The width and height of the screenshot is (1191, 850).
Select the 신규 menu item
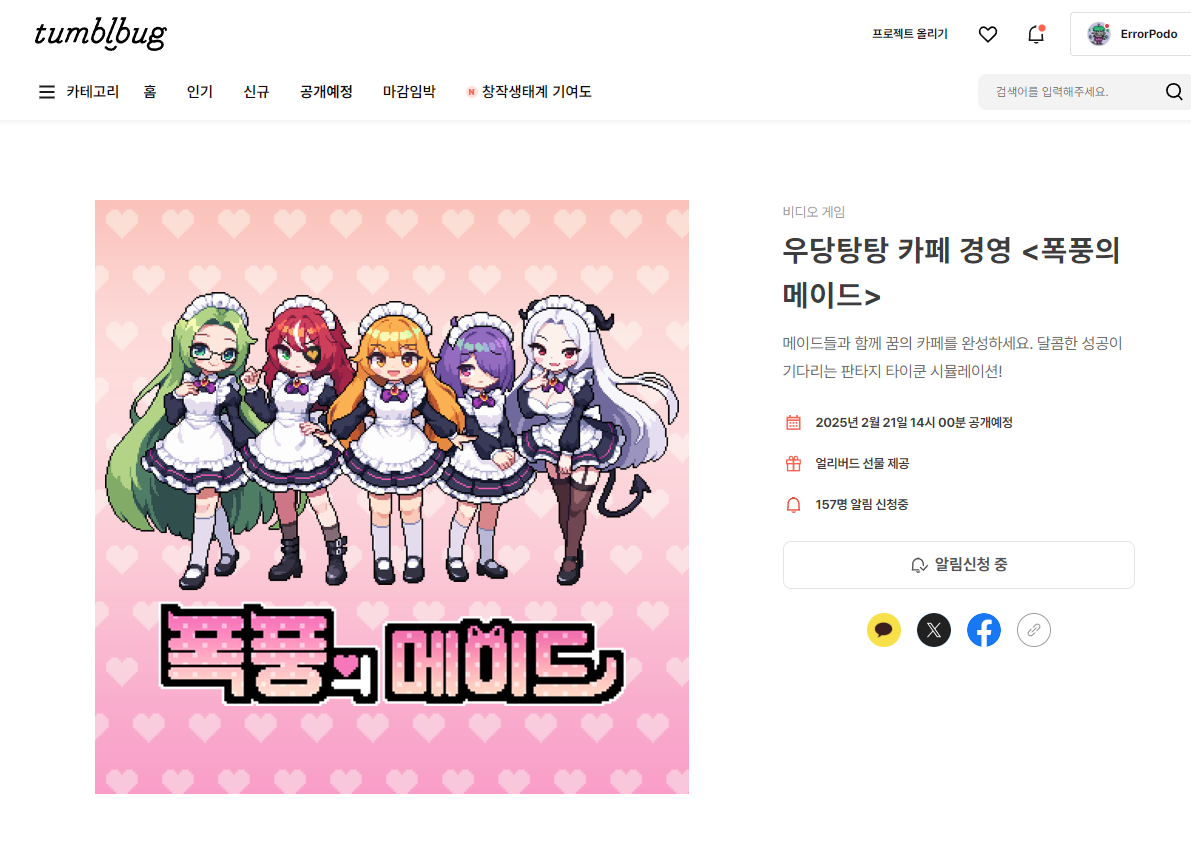tap(256, 92)
